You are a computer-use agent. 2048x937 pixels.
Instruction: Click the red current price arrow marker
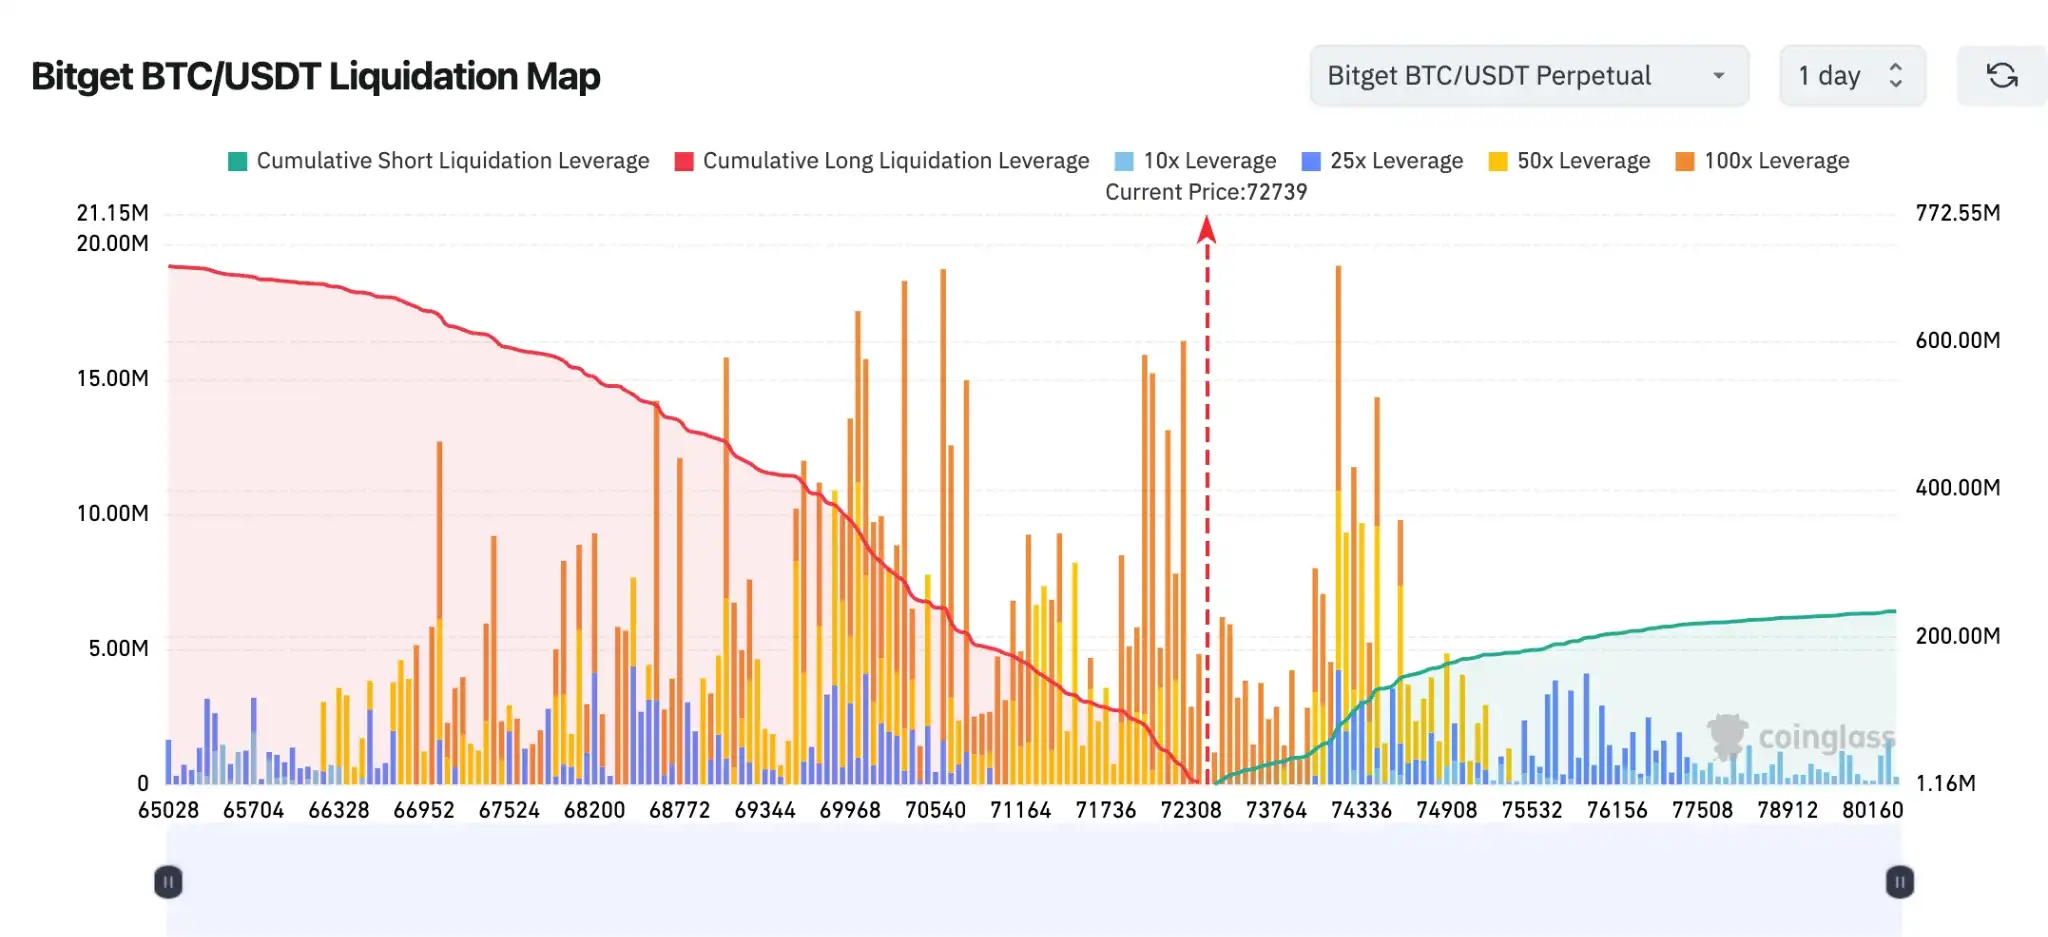[1207, 231]
